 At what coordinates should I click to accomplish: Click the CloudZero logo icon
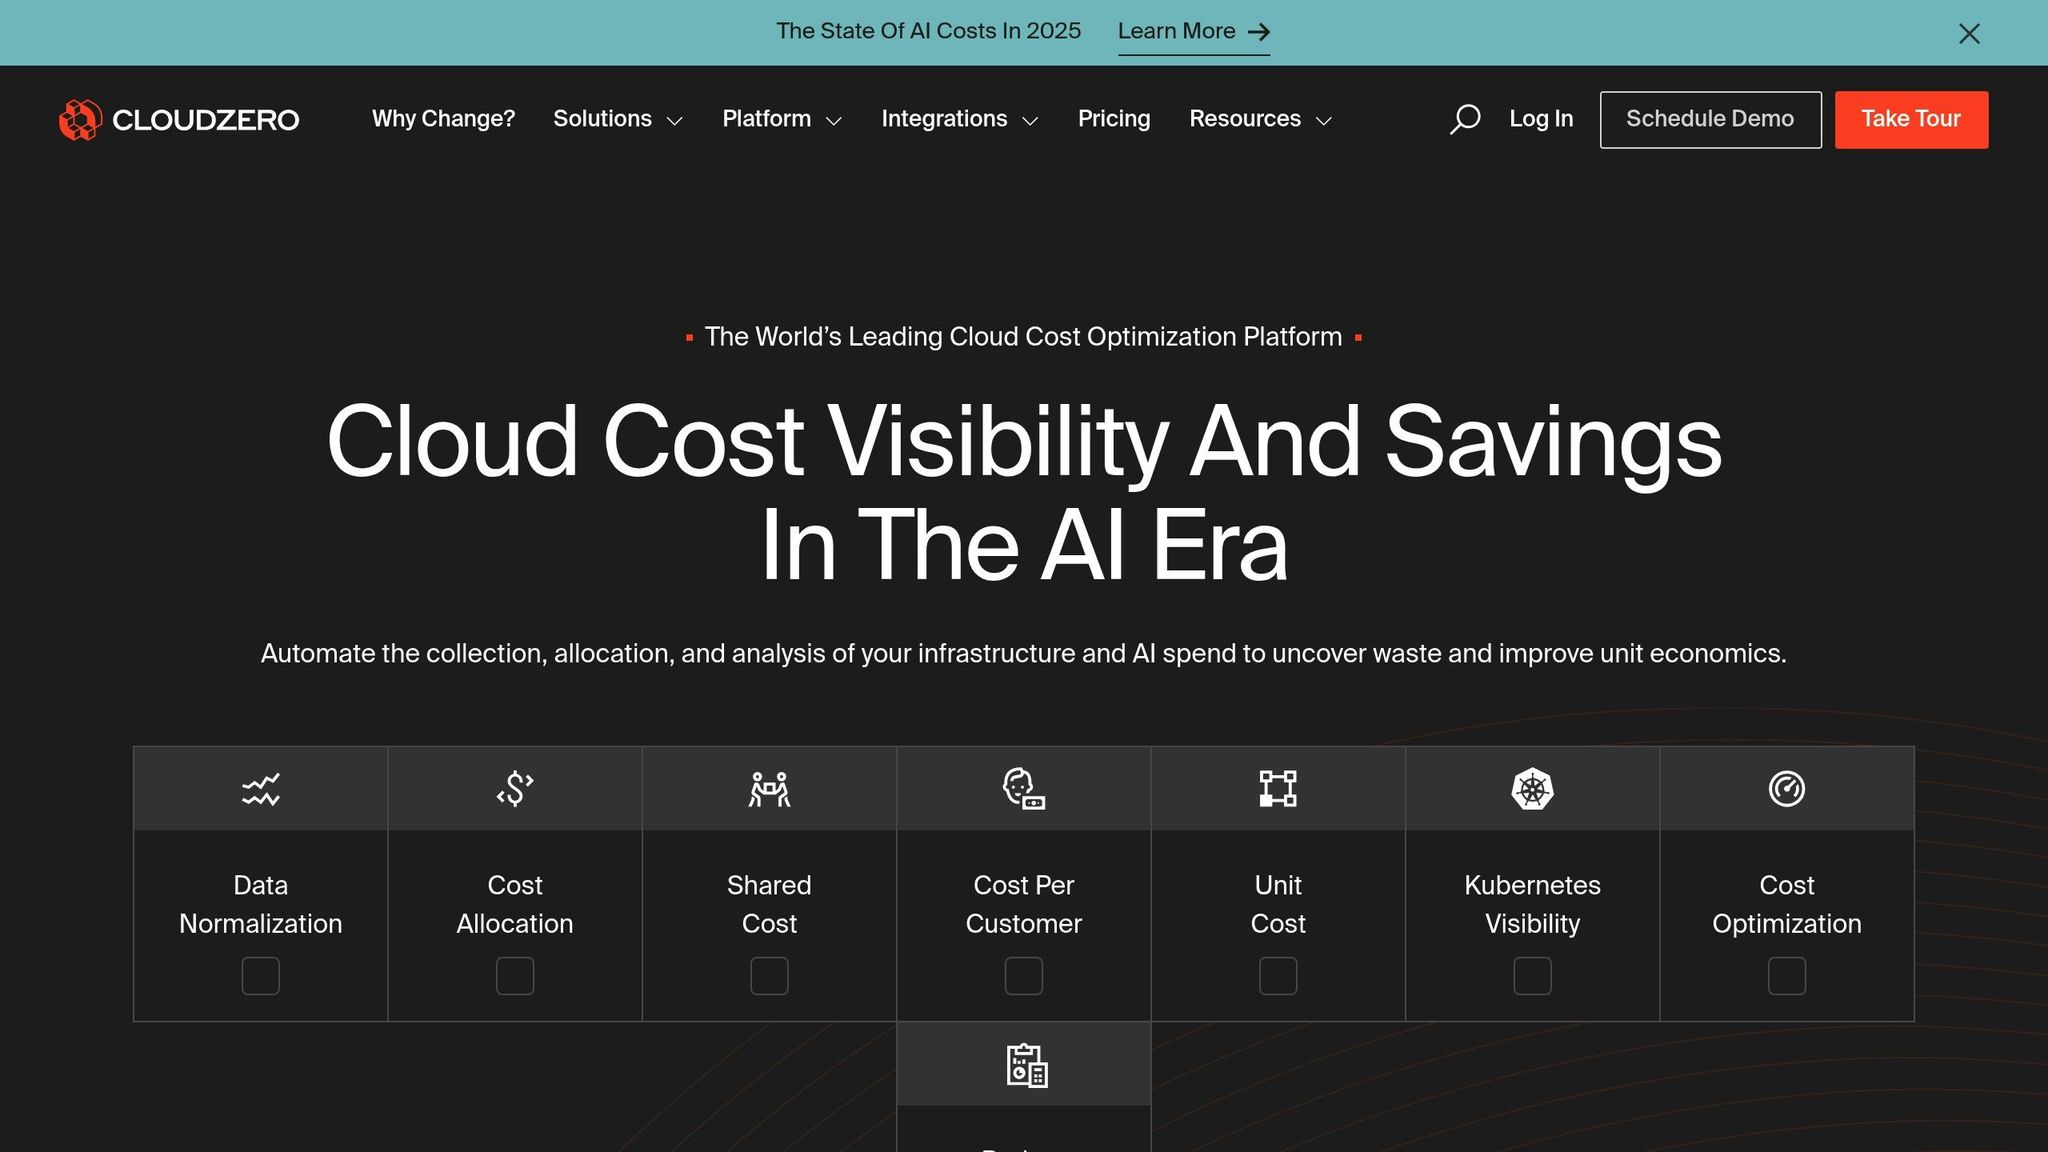(x=80, y=120)
